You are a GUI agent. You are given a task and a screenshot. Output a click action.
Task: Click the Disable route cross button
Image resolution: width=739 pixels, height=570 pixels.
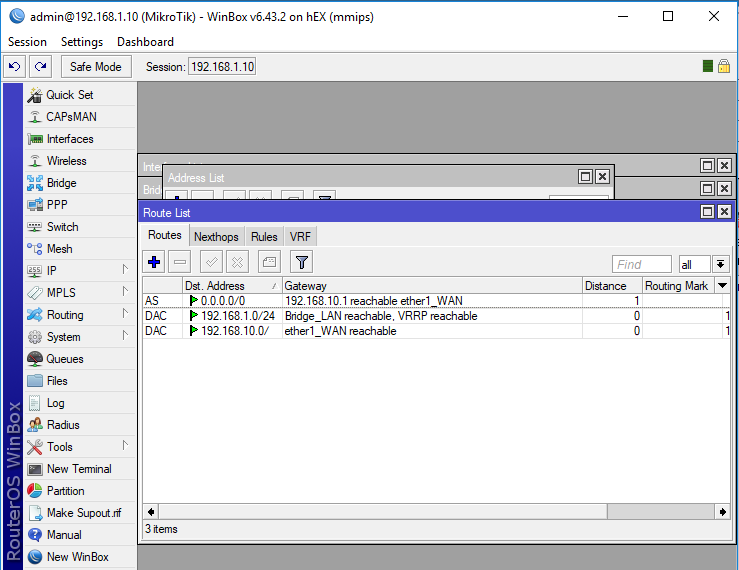tap(238, 262)
